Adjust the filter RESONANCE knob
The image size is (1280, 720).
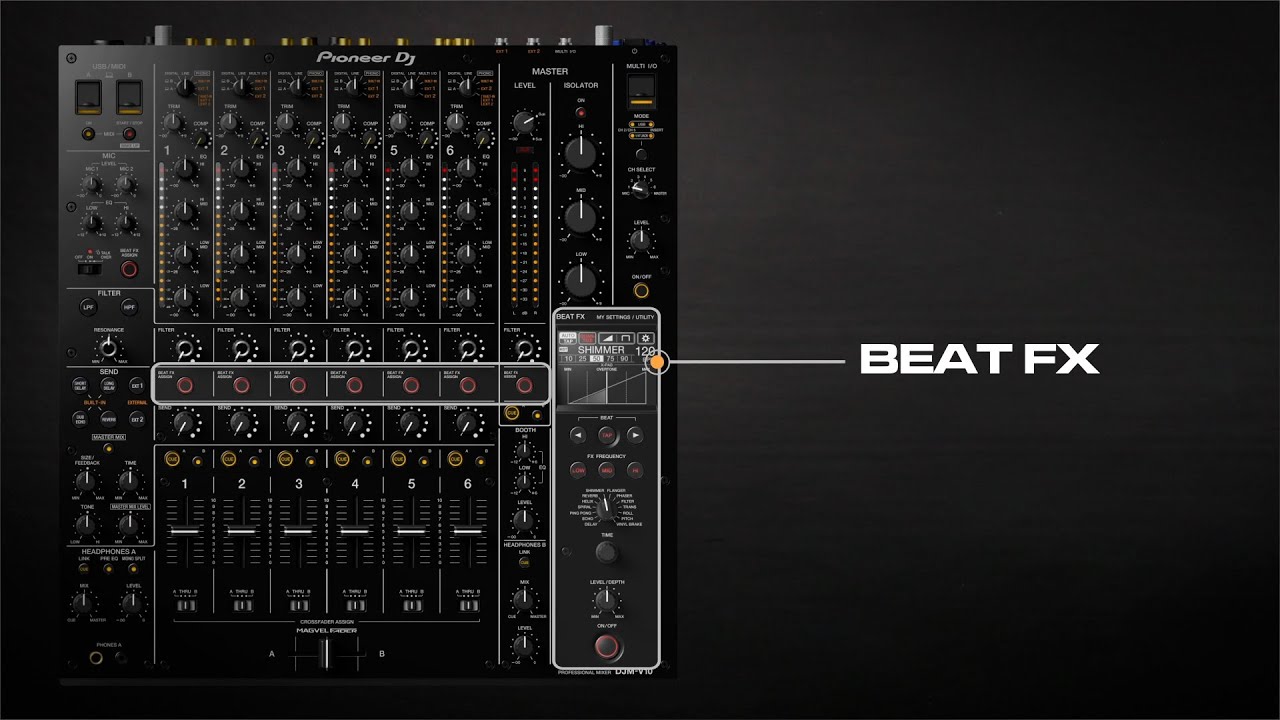pyautogui.click(x=108, y=348)
